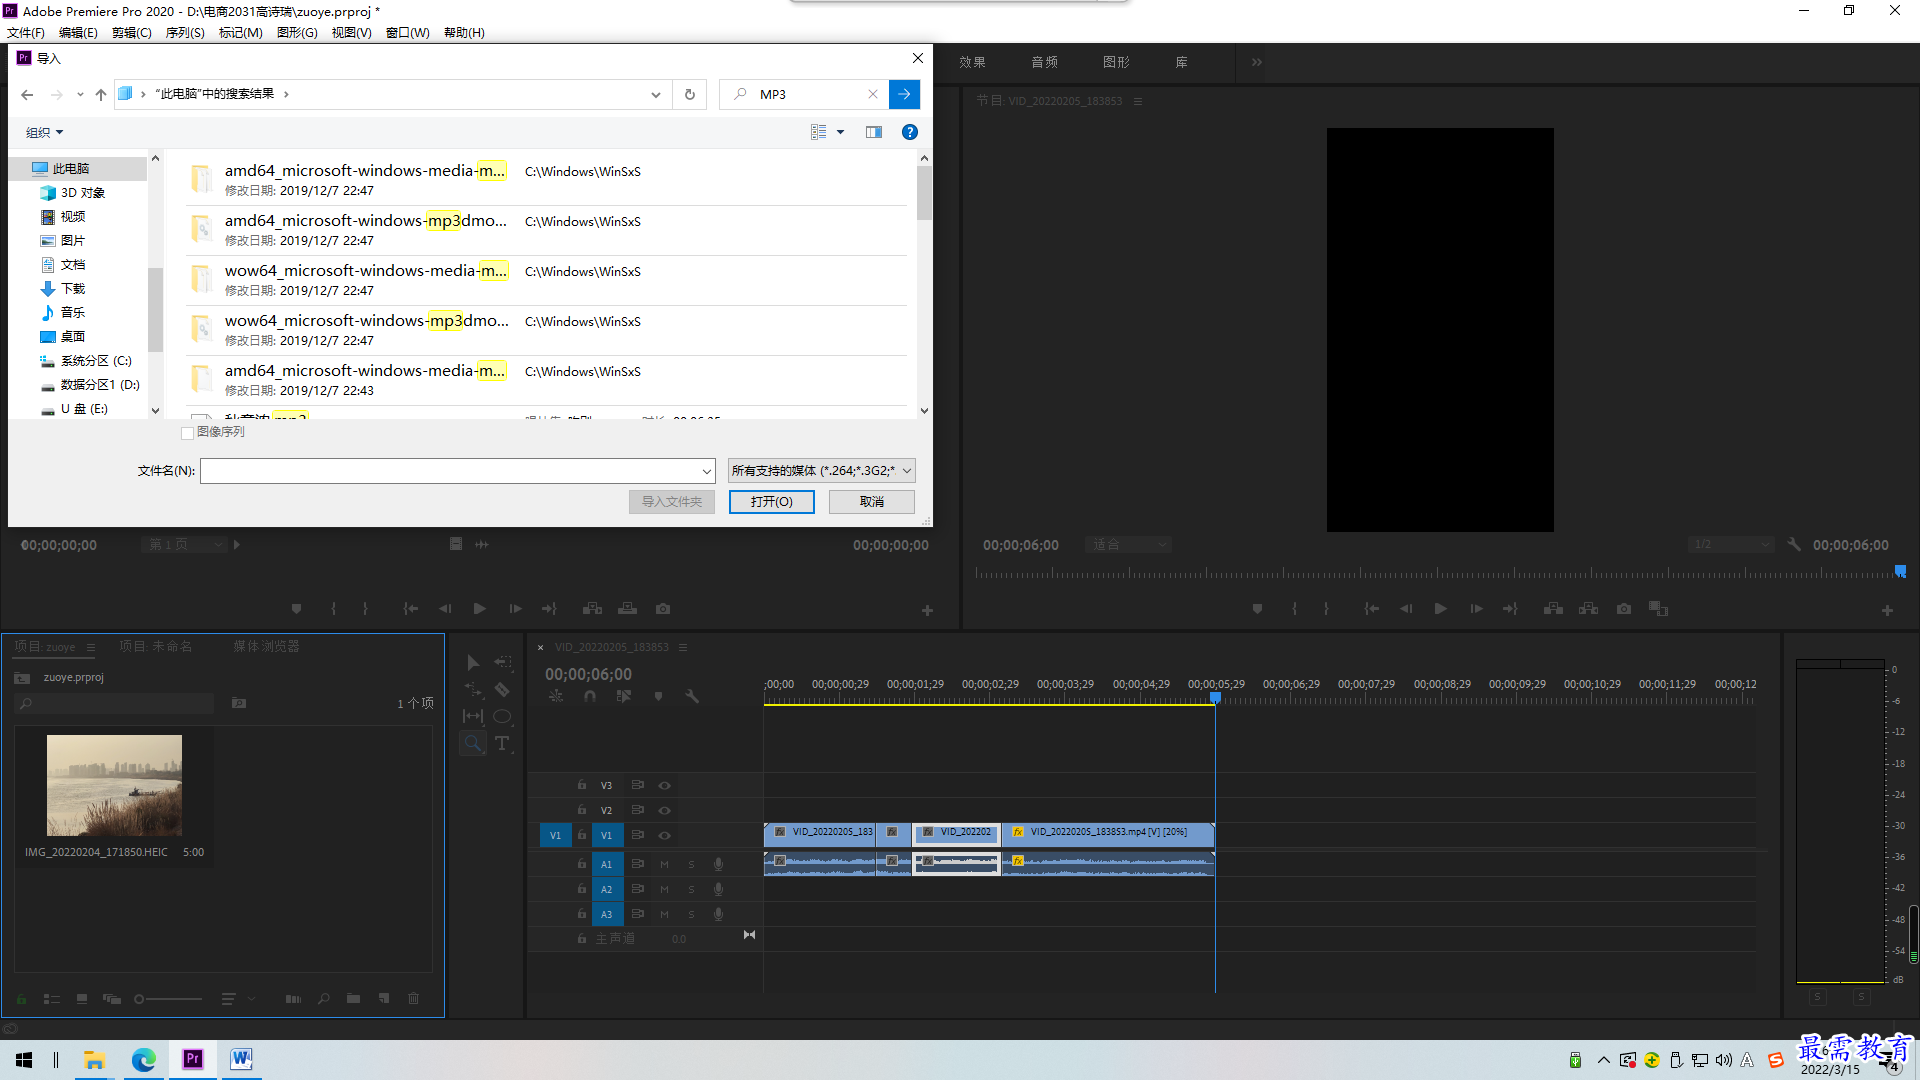Mute audio track A1
The width and height of the screenshot is (1920, 1080).
(x=664, y=864)
